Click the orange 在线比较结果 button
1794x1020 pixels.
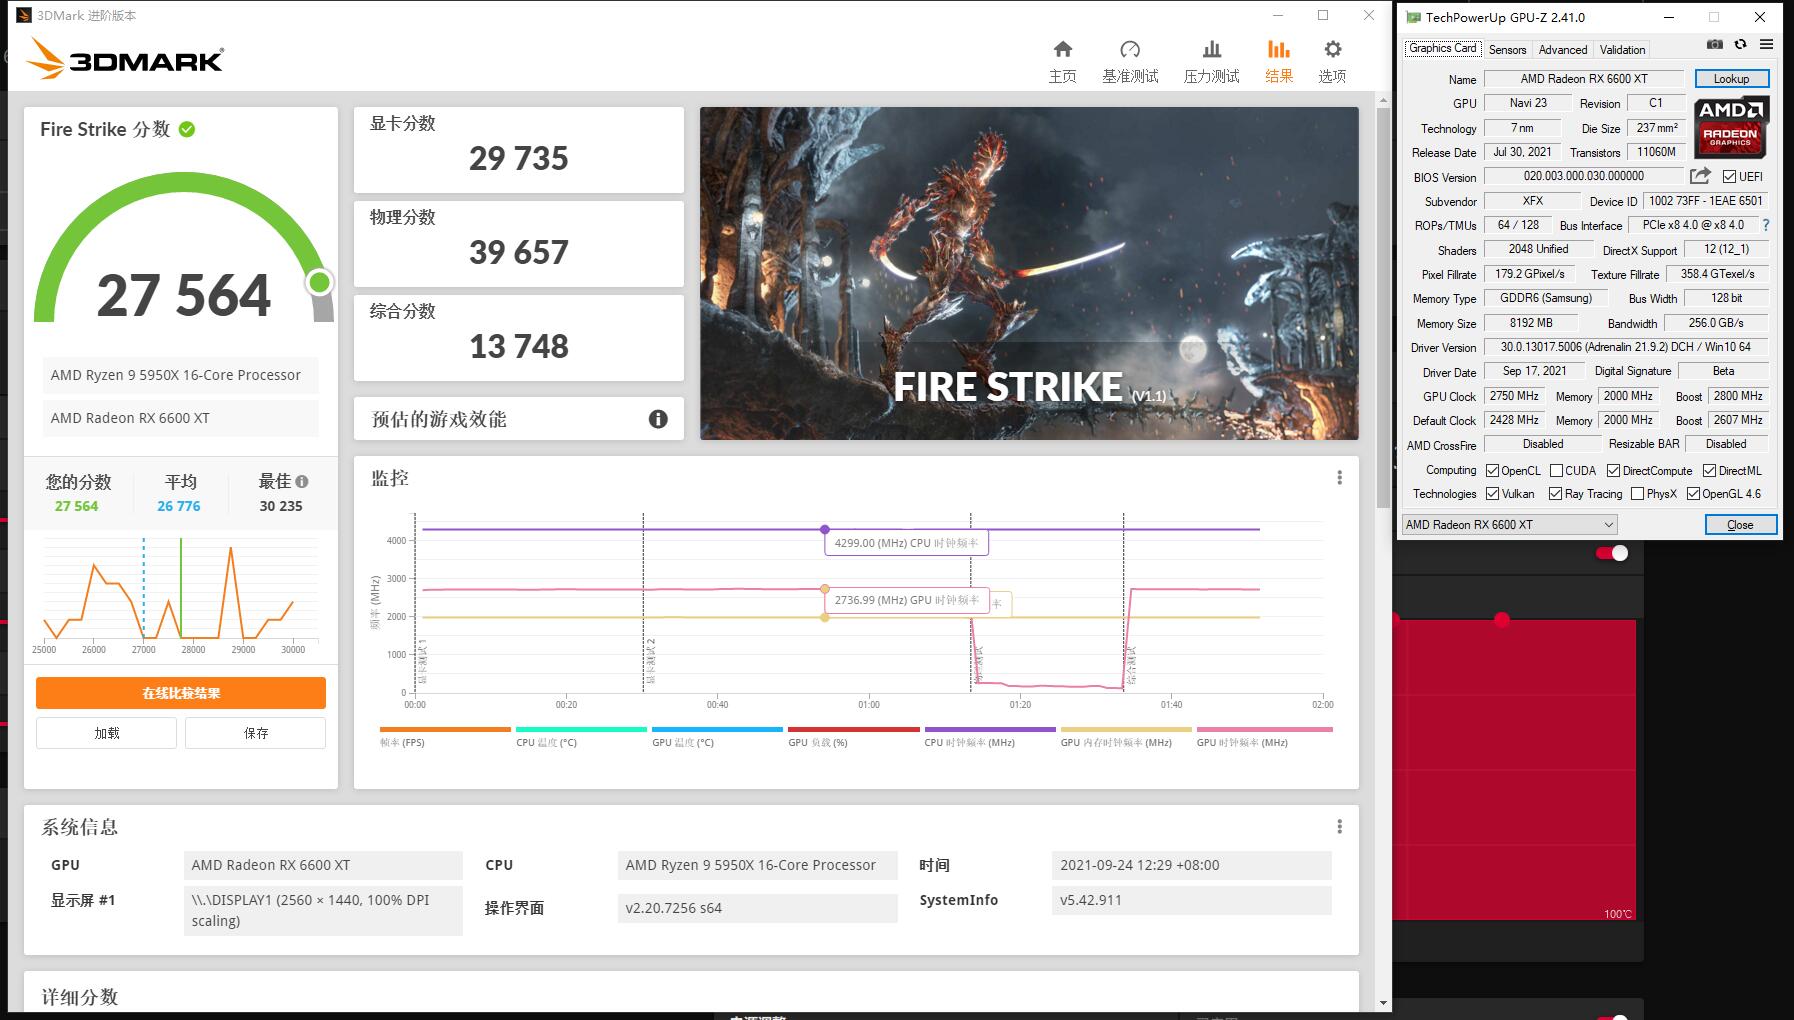point(181,693)
